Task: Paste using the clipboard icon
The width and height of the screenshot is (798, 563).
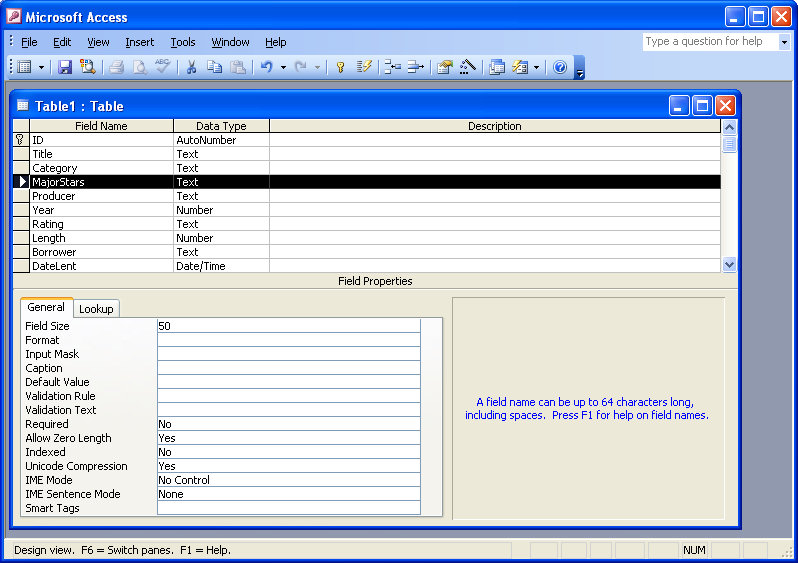Action: pyautogui.click(x=238, y=67)
